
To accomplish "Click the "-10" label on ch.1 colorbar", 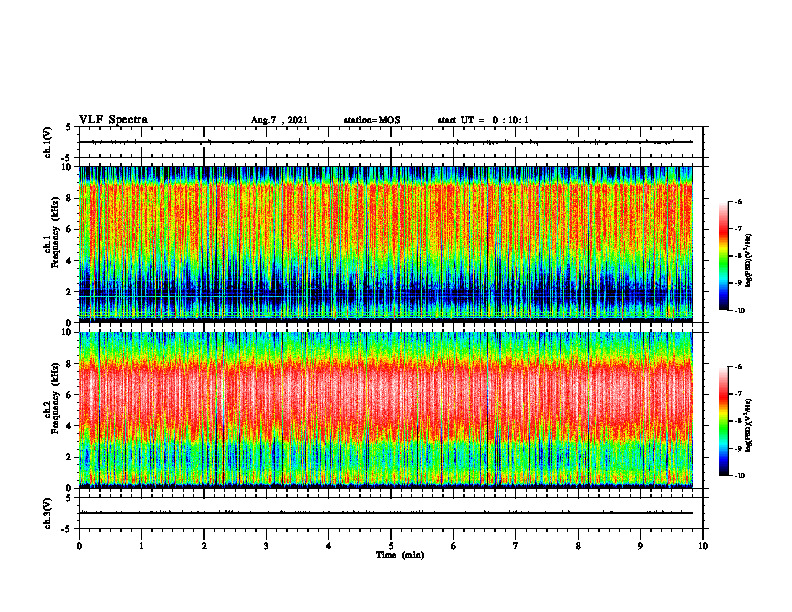I will click(740, 311).
